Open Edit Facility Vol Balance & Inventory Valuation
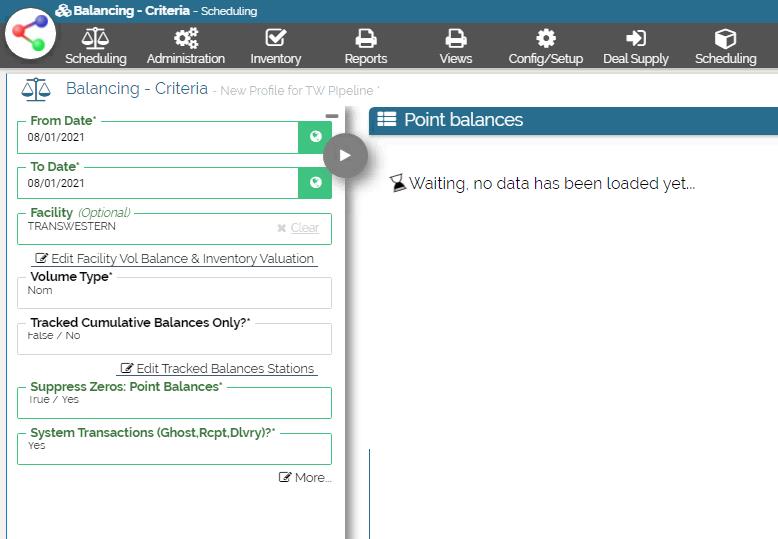Screen dimensions: 778x539 coord(175,258)
